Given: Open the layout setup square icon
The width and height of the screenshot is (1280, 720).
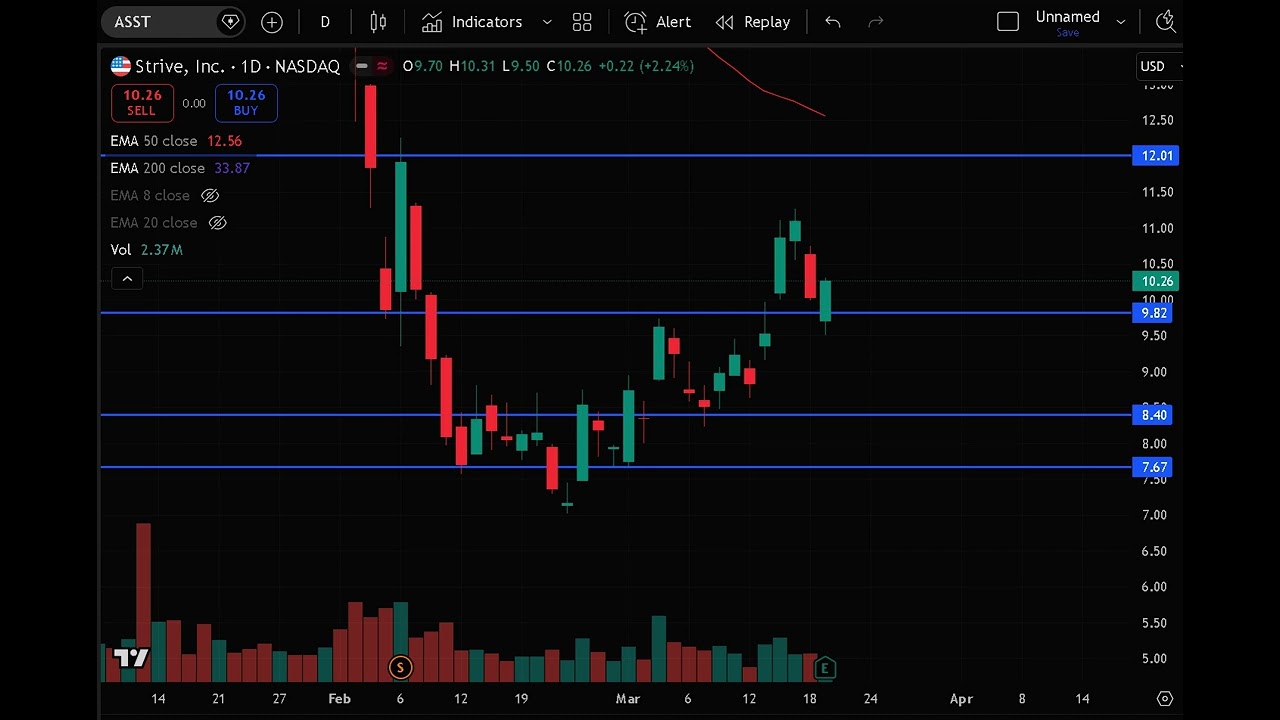Looking at the screenshot, I should [x=1008, y=21].
